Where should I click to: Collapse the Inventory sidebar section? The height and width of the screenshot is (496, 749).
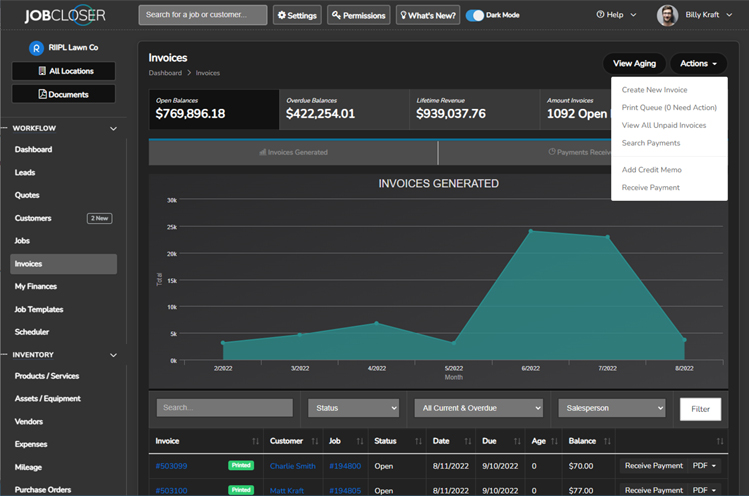point(113,354)
